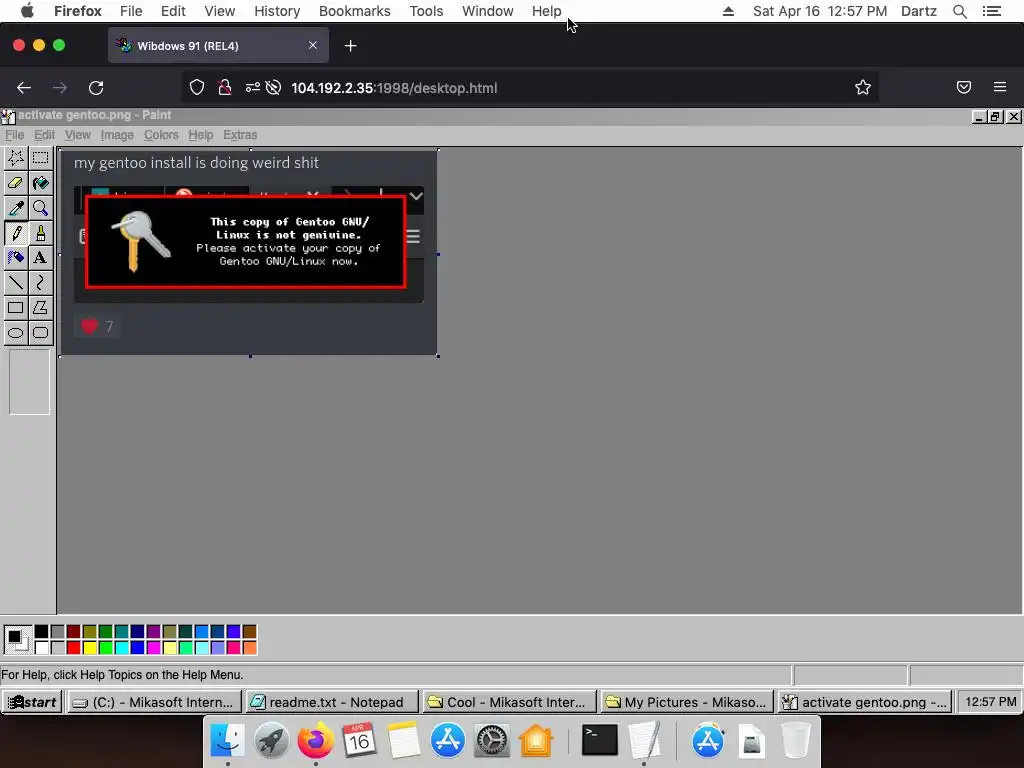Image resolution: width=1024 pixels, height=768 pixels.
Task: Pick the black color swatch in palette
Action: click(x=41, y=632)
